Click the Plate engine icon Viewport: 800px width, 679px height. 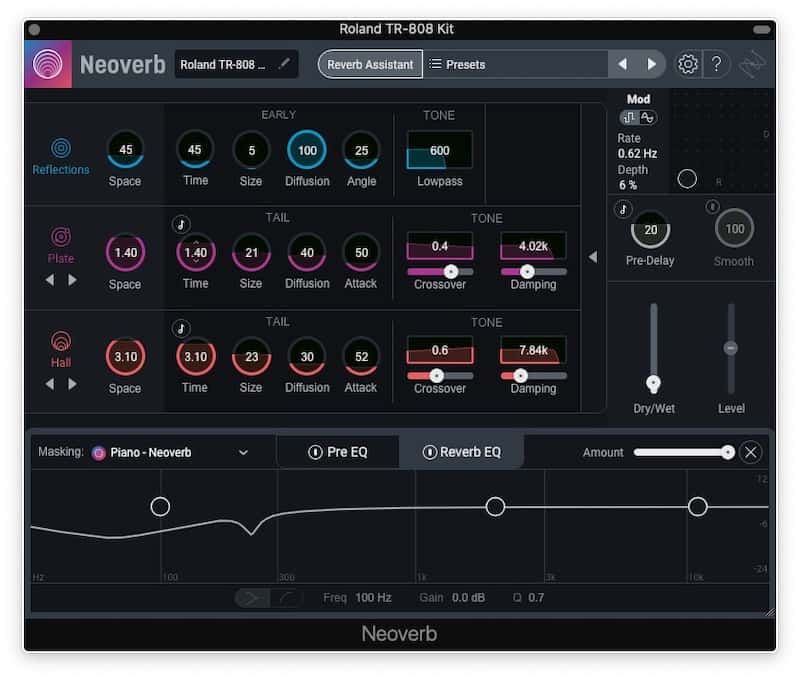(x=61, y=236)
